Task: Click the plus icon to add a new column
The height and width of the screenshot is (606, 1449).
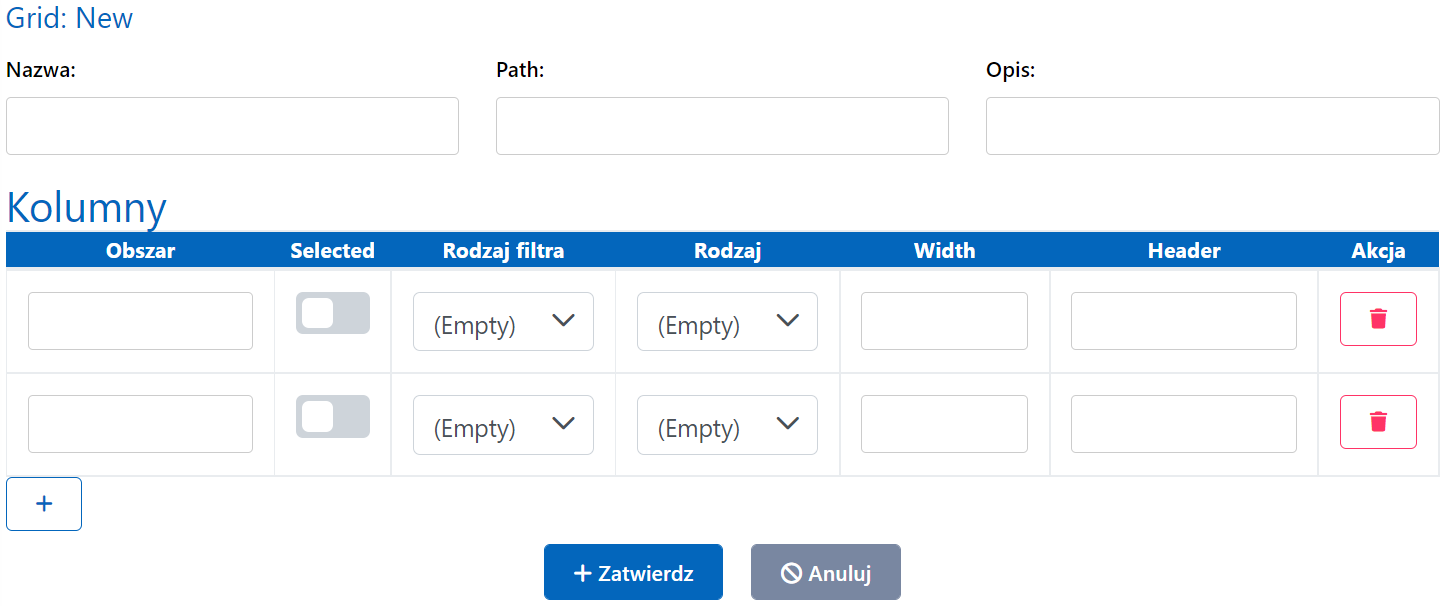Action: click(x=43, y=503)
